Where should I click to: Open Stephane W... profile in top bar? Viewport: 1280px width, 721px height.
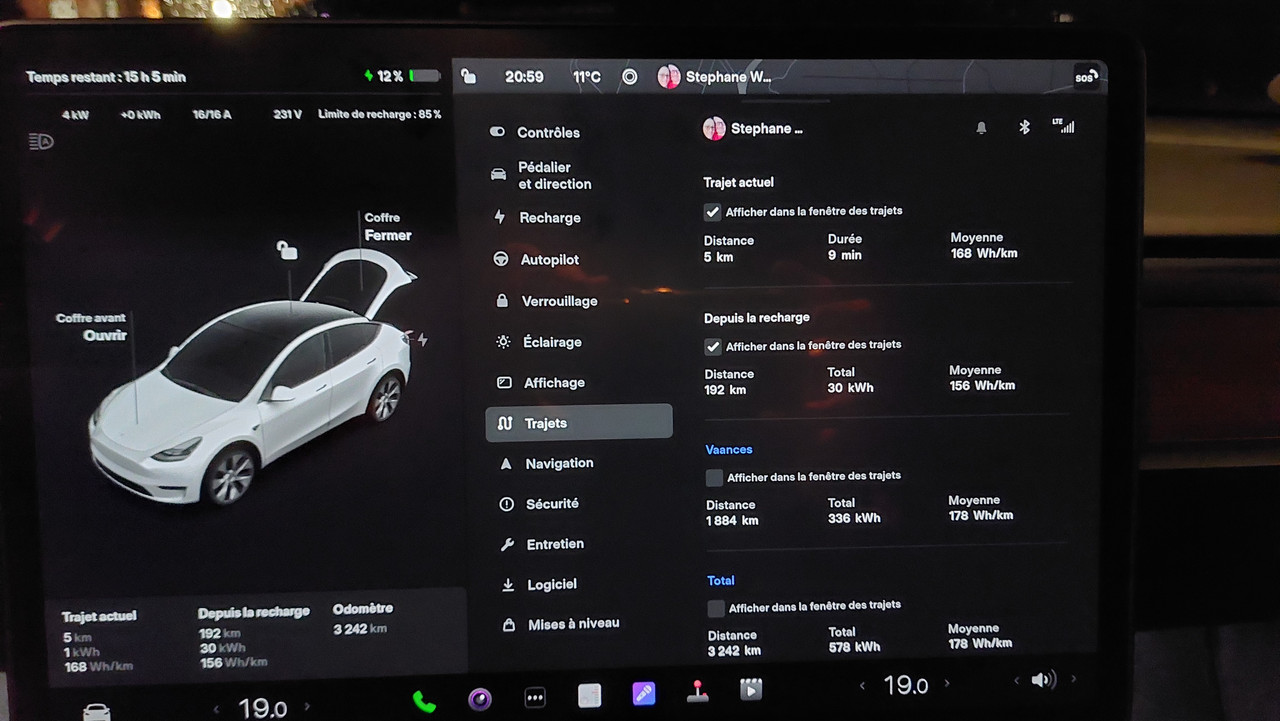(714, 77)
